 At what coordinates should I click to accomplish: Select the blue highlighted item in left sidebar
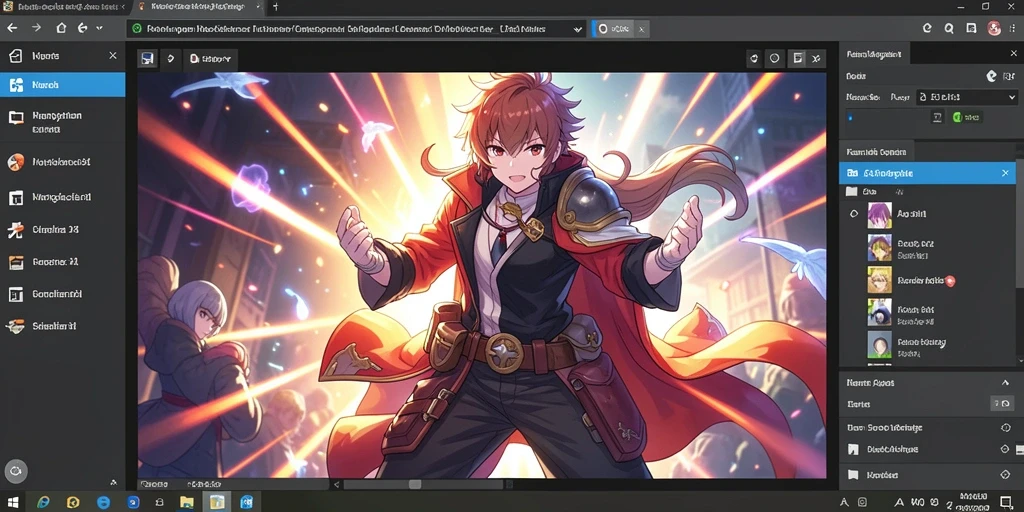click(x=63, y=85)
